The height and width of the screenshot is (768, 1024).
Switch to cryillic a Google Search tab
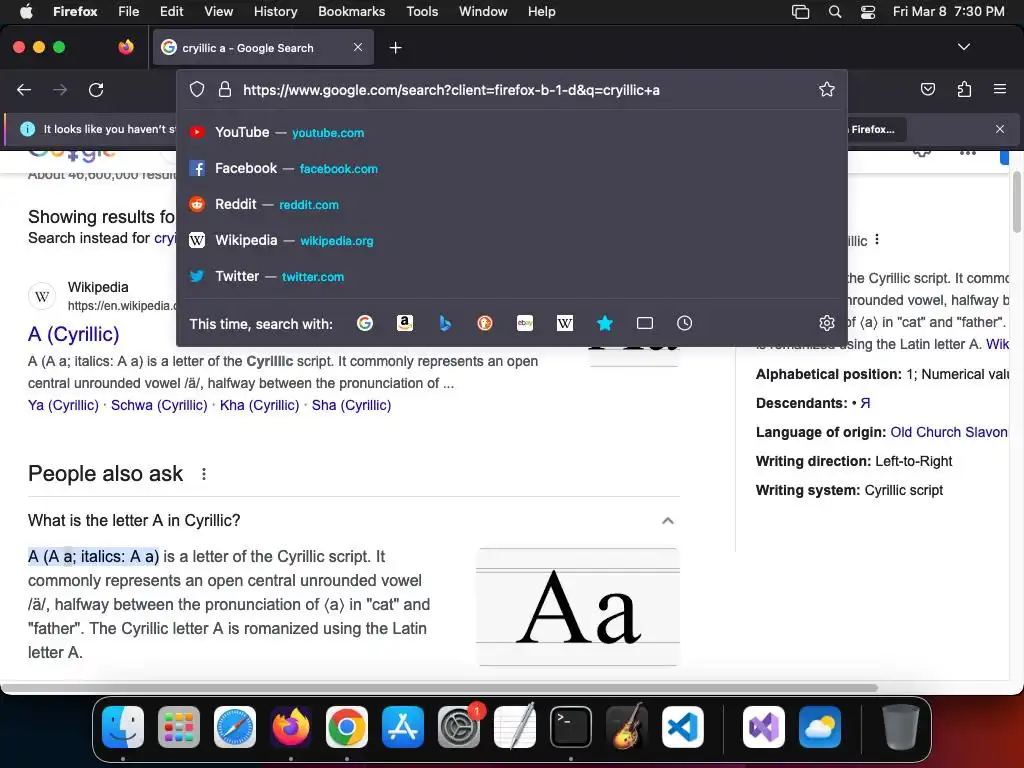[263, 47]
